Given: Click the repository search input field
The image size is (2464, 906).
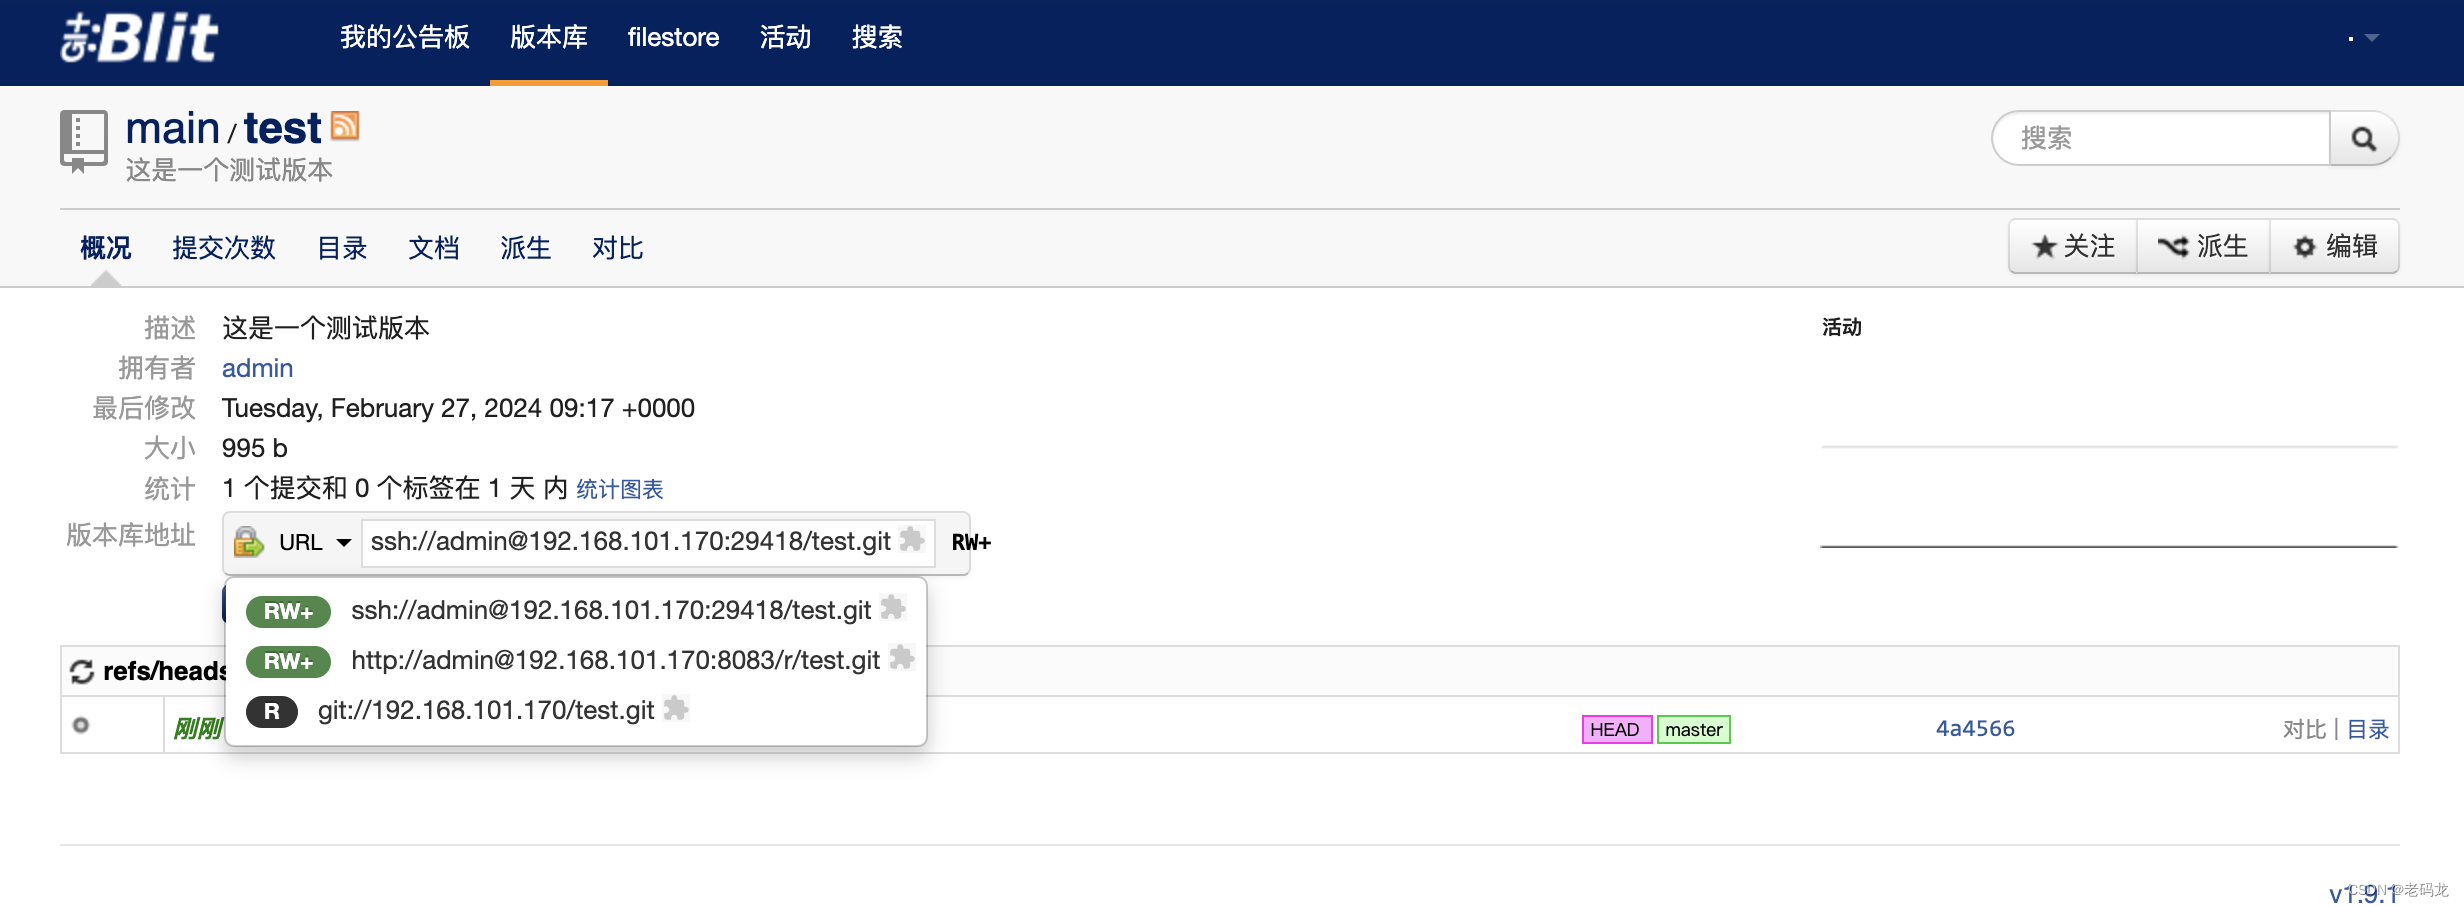Looking at the screenshot, I should pyautogui.click(x=2160, y=138).
